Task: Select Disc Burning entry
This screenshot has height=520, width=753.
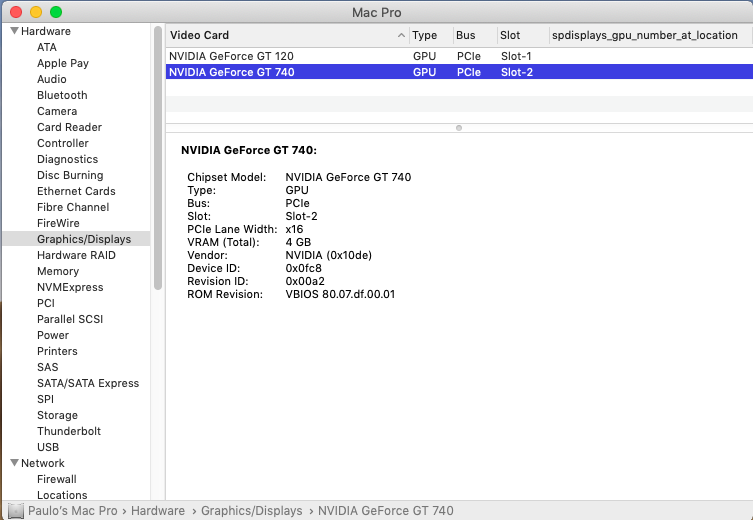Action: [x=70, y=175]
